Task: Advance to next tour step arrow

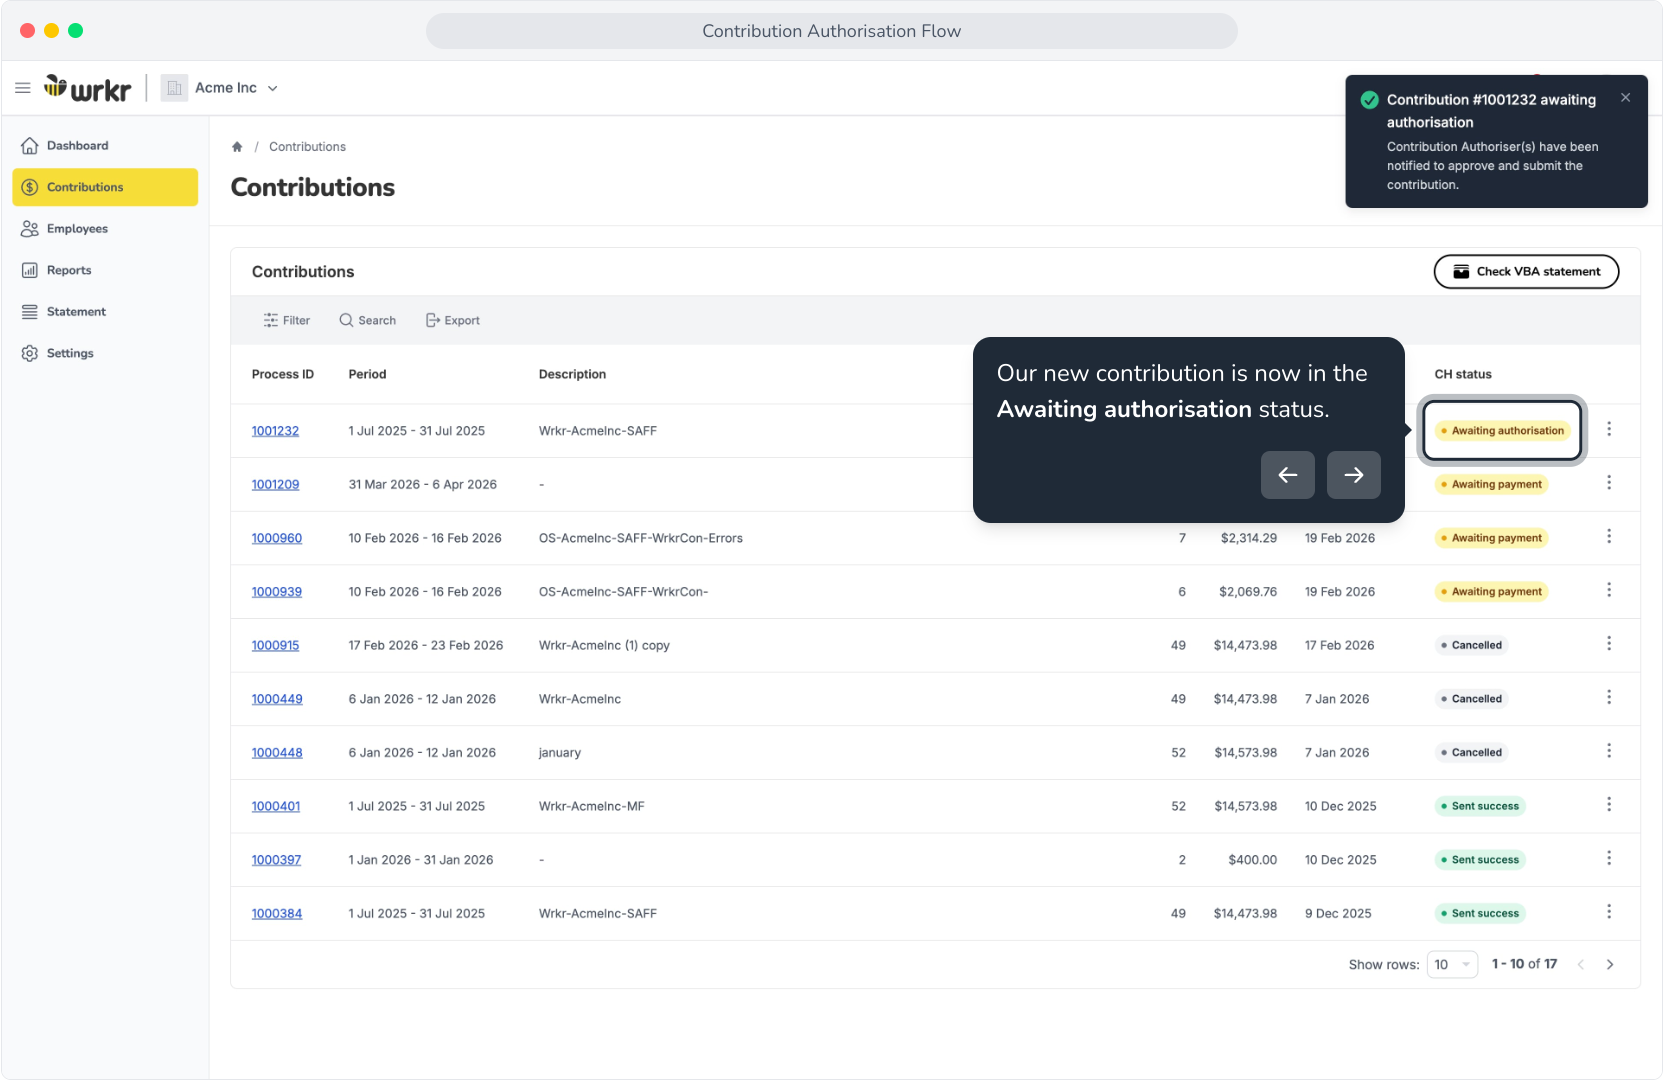Action: click(x=1354, y=475)
